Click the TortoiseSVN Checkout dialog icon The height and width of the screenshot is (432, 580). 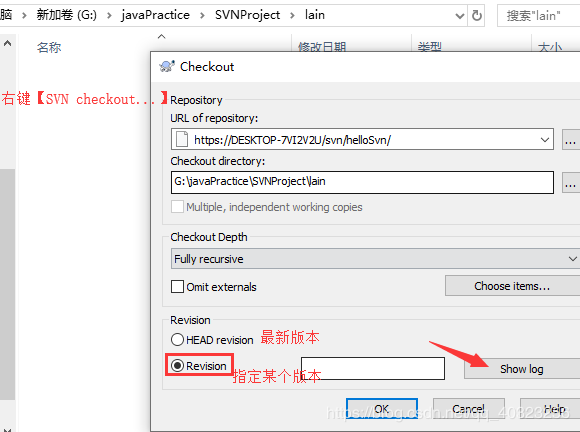click(167, 67)
